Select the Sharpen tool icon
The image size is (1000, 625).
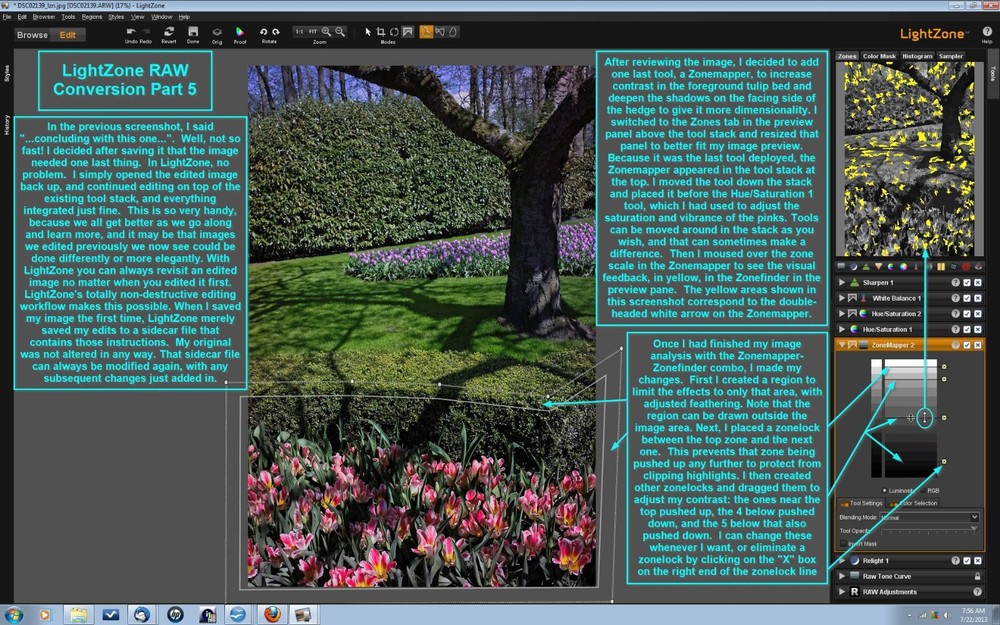pos(866,267)
